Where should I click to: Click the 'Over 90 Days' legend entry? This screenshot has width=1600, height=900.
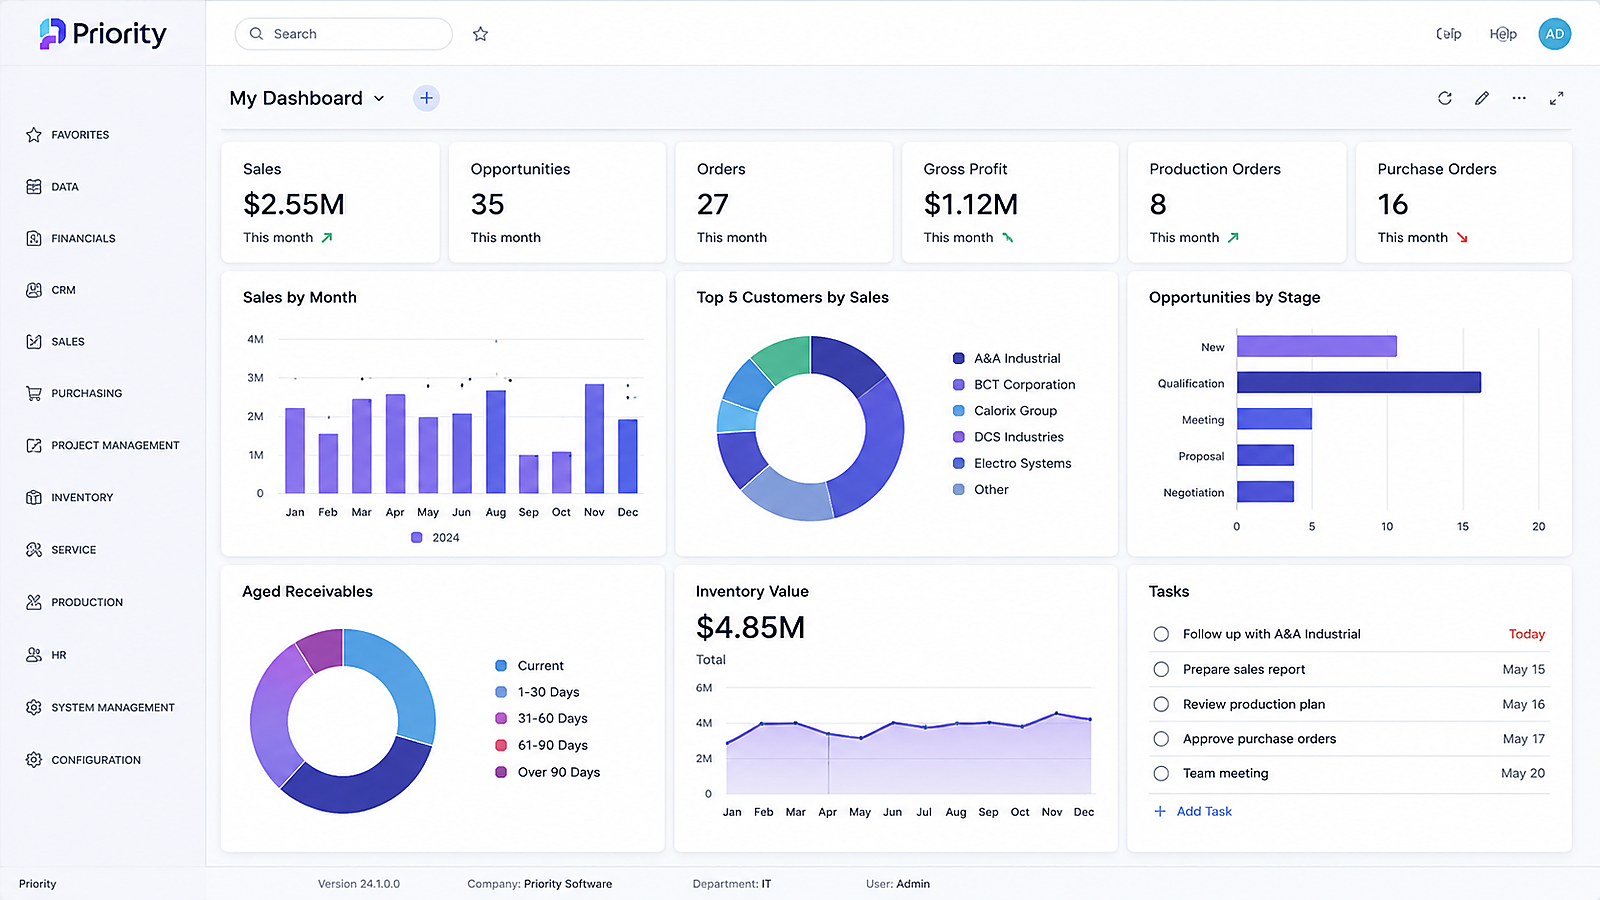pos(548,772)
